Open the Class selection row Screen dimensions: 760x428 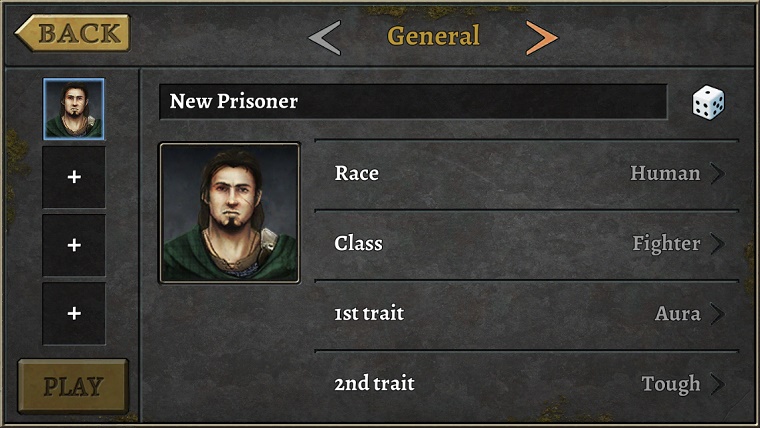526,244
